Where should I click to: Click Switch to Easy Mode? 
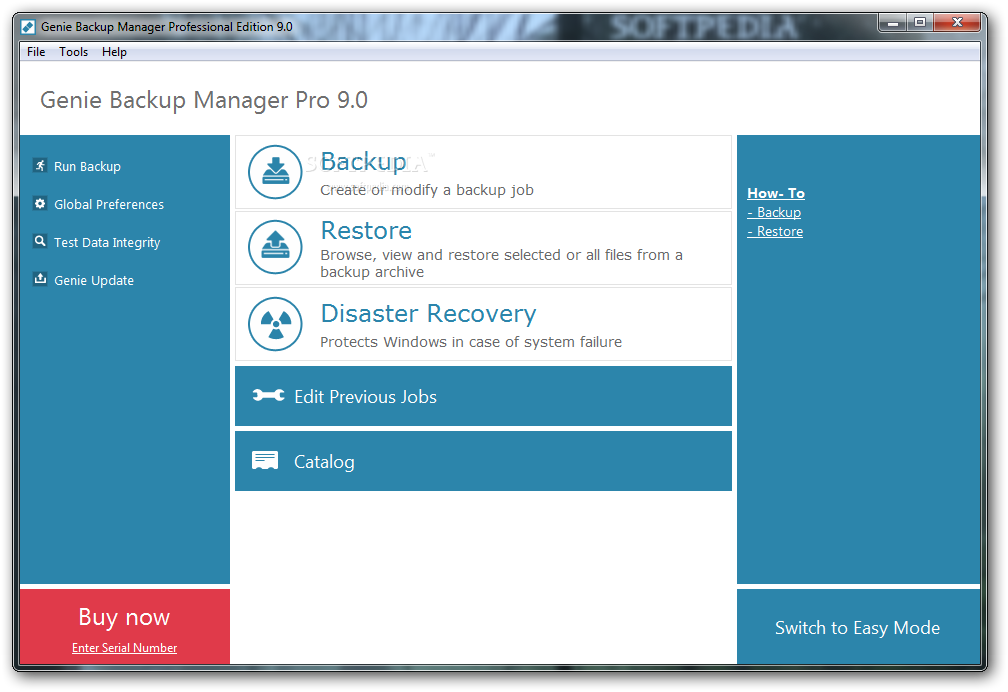pos(857,628)
